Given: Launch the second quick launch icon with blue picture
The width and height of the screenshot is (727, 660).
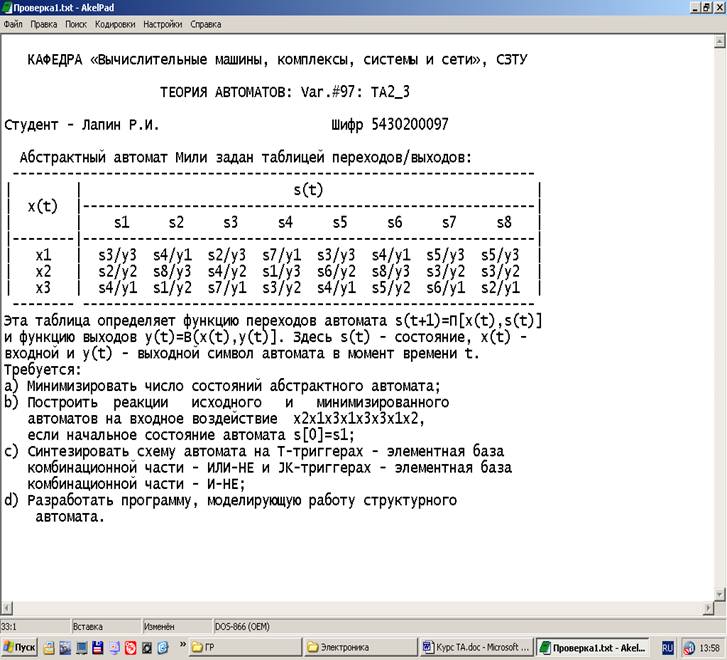Looking at the screenshot, I should (65, 647).
